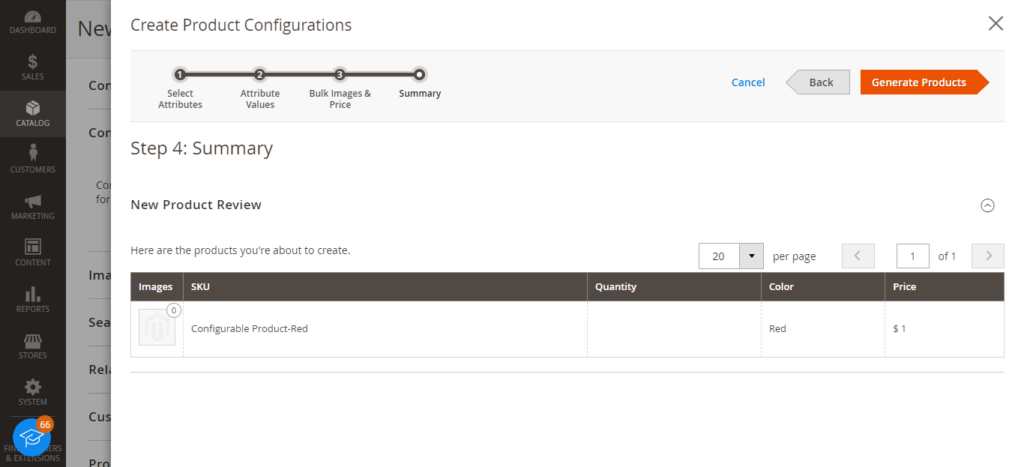The image size is (1024, 467).
Task: Open the Reports sidebar menu
Action: (33, 299)
